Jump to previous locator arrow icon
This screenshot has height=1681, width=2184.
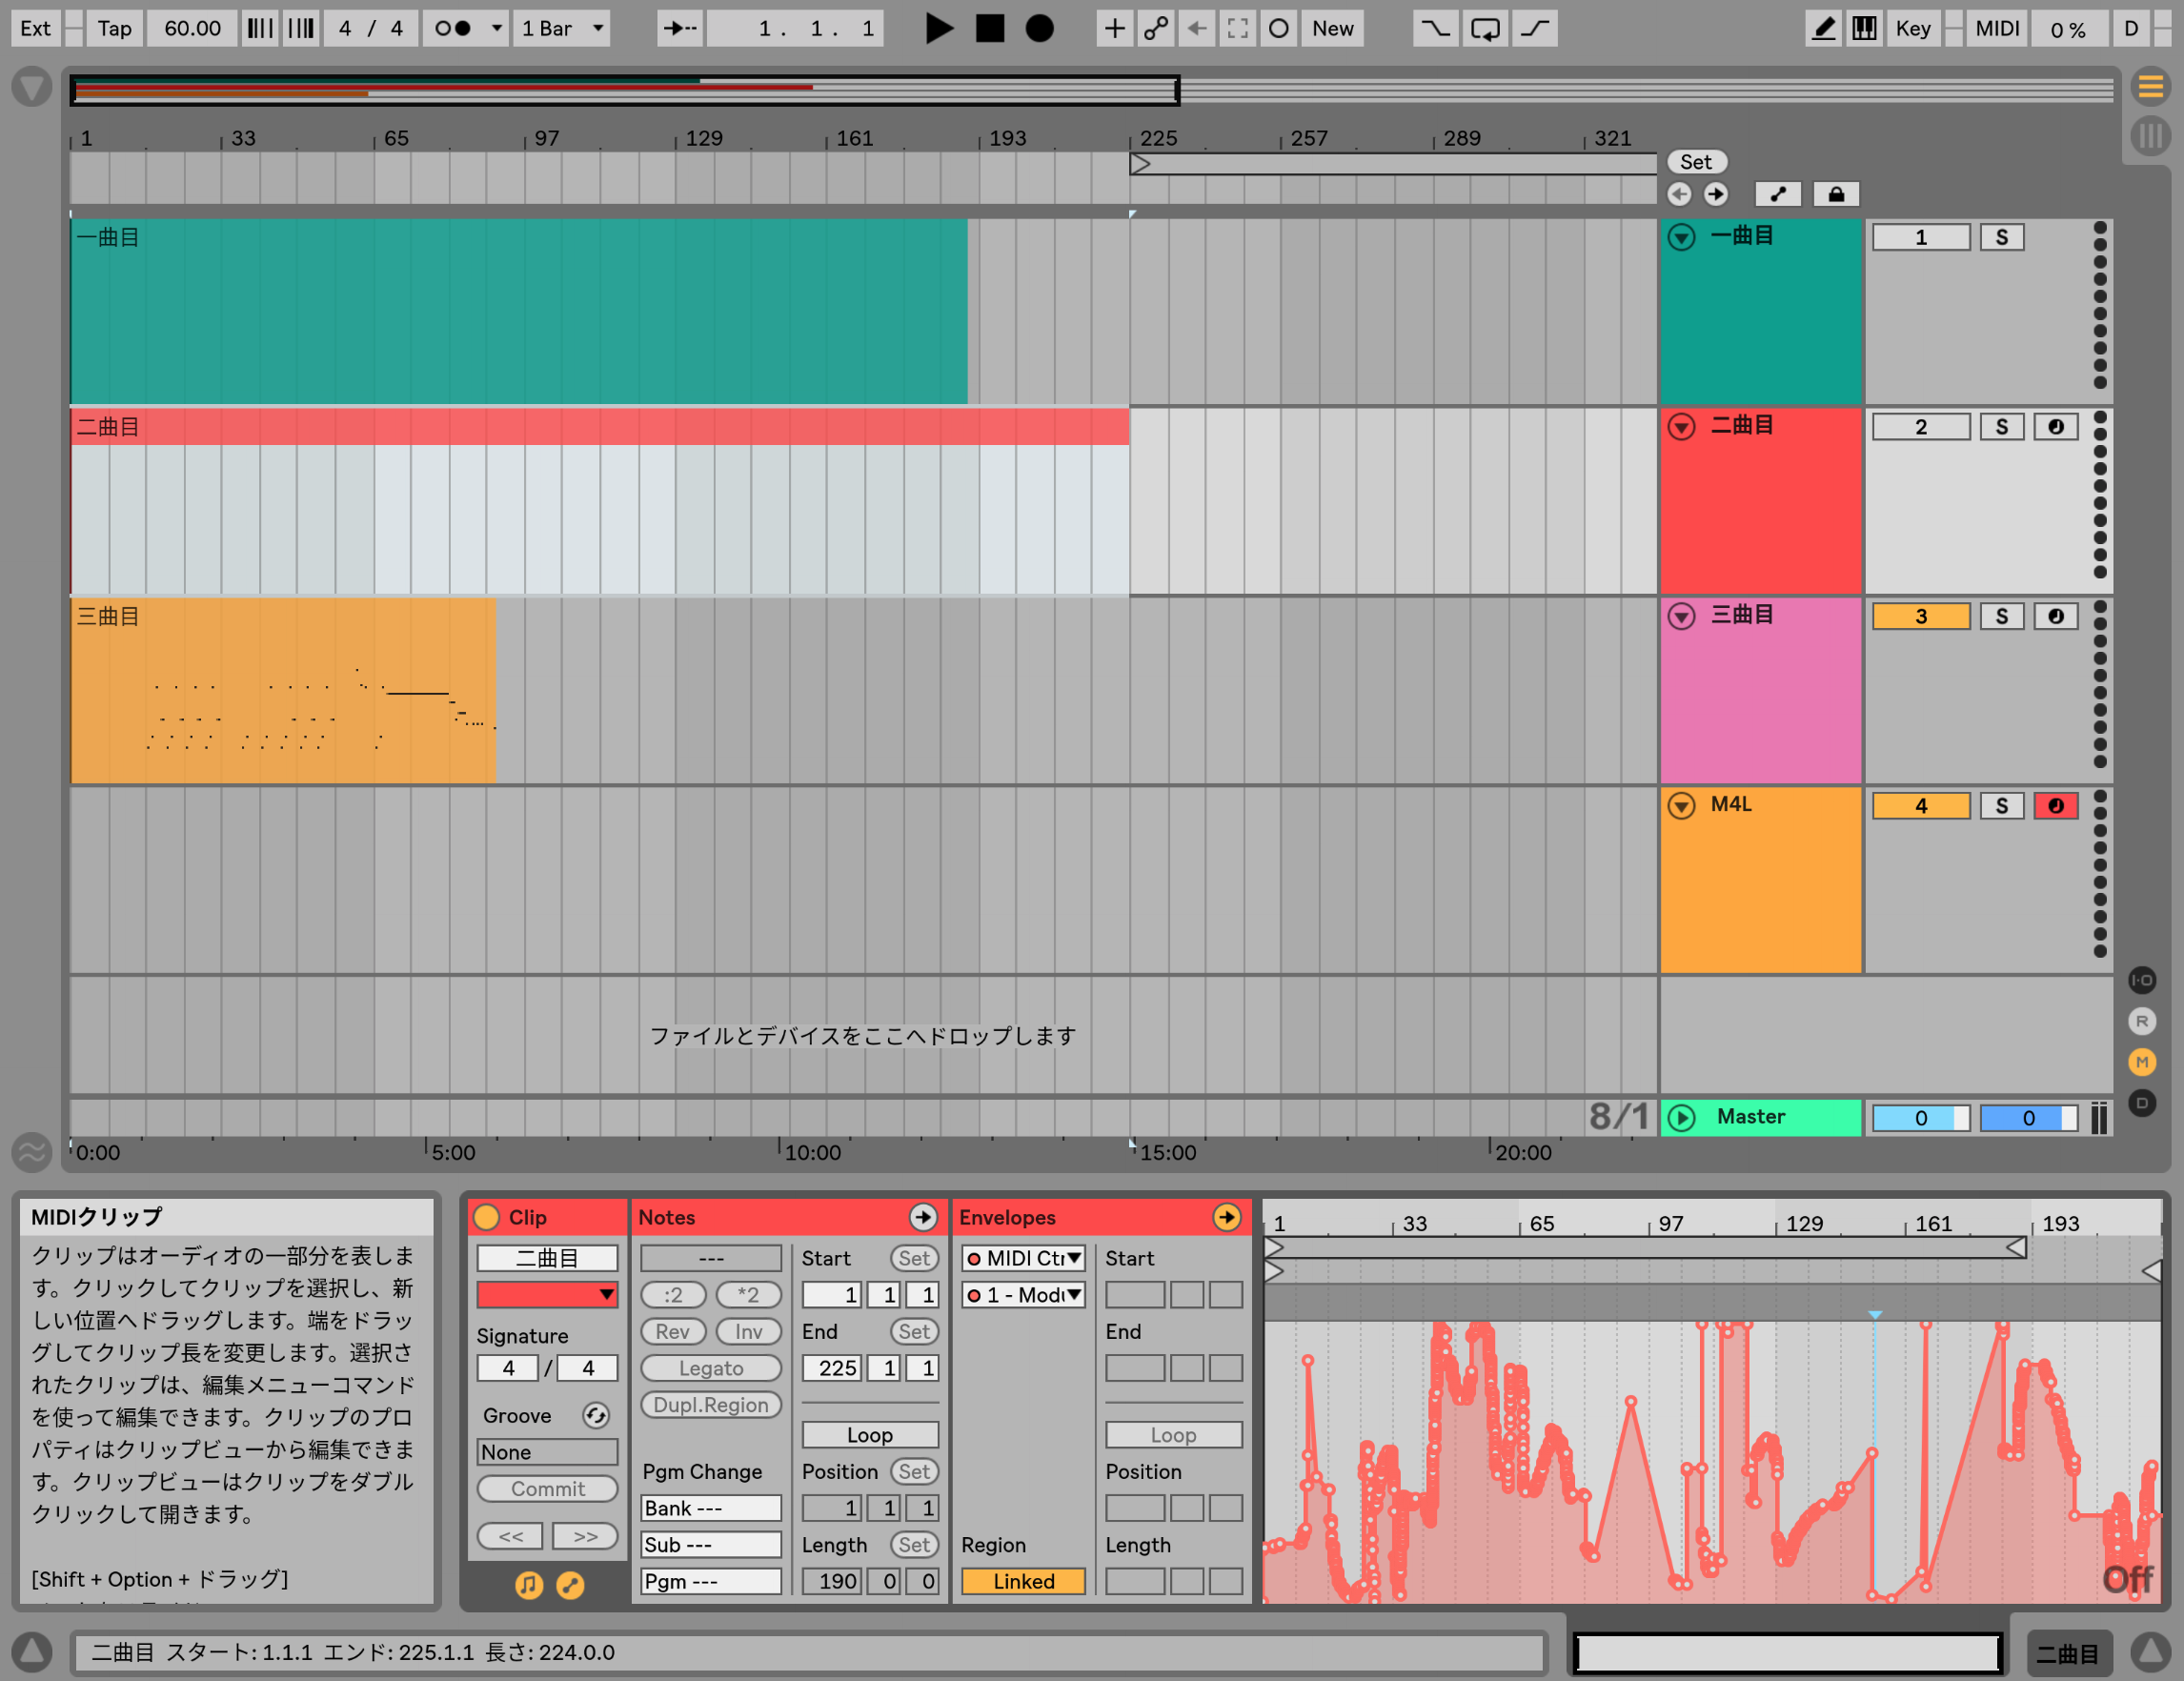(1679, 194)
